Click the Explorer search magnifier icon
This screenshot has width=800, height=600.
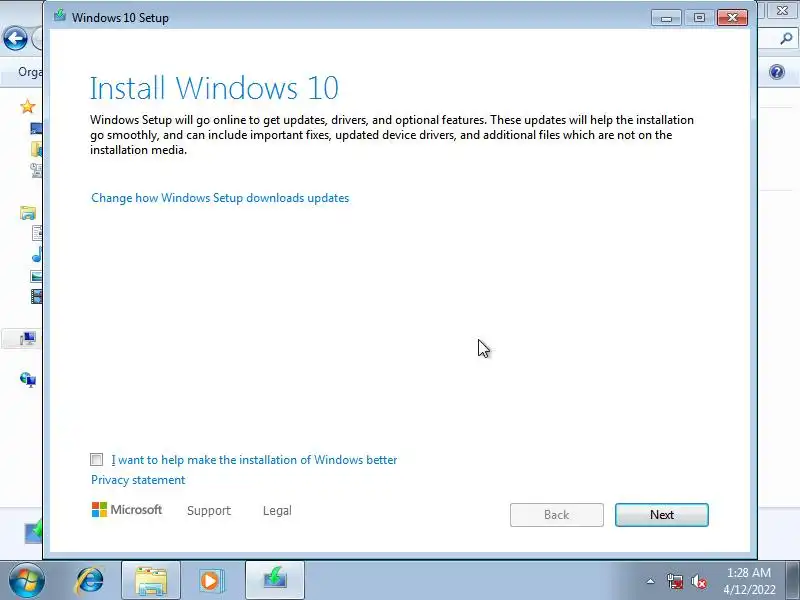tap(786, 38)
